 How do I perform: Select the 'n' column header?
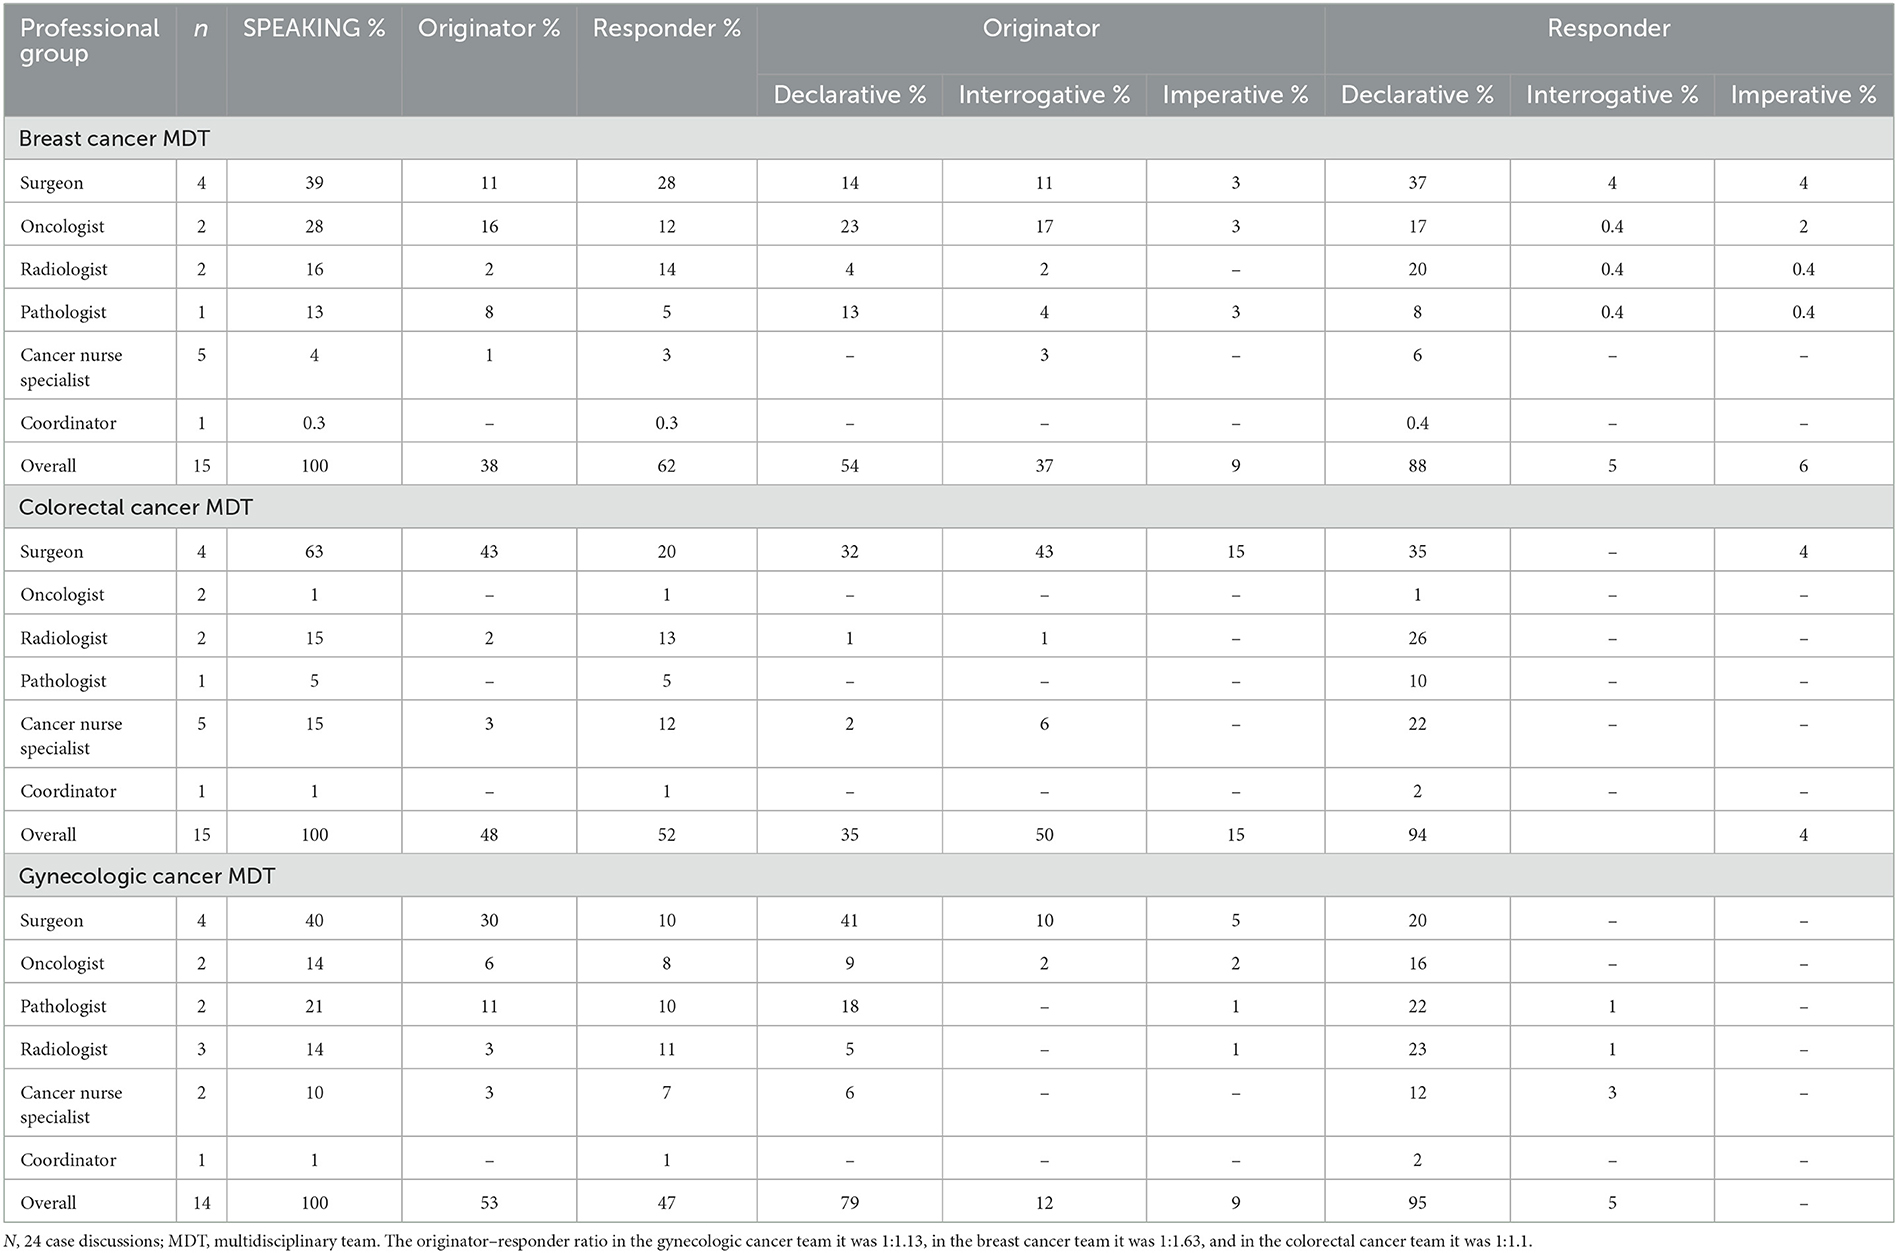coord(201,29)
